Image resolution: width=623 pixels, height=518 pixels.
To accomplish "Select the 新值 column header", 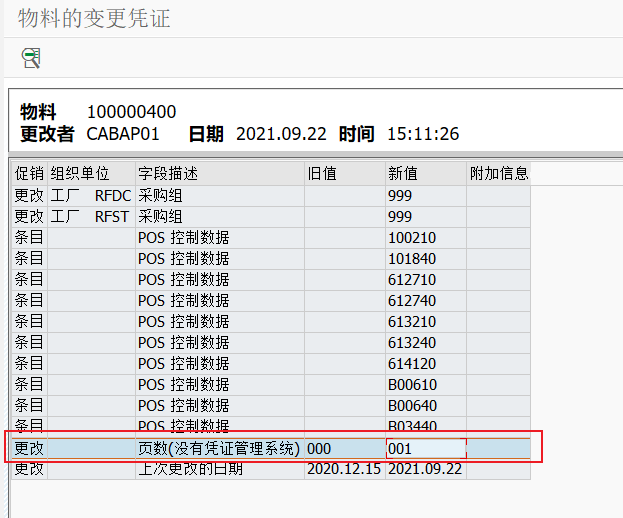I will [426, 174].
